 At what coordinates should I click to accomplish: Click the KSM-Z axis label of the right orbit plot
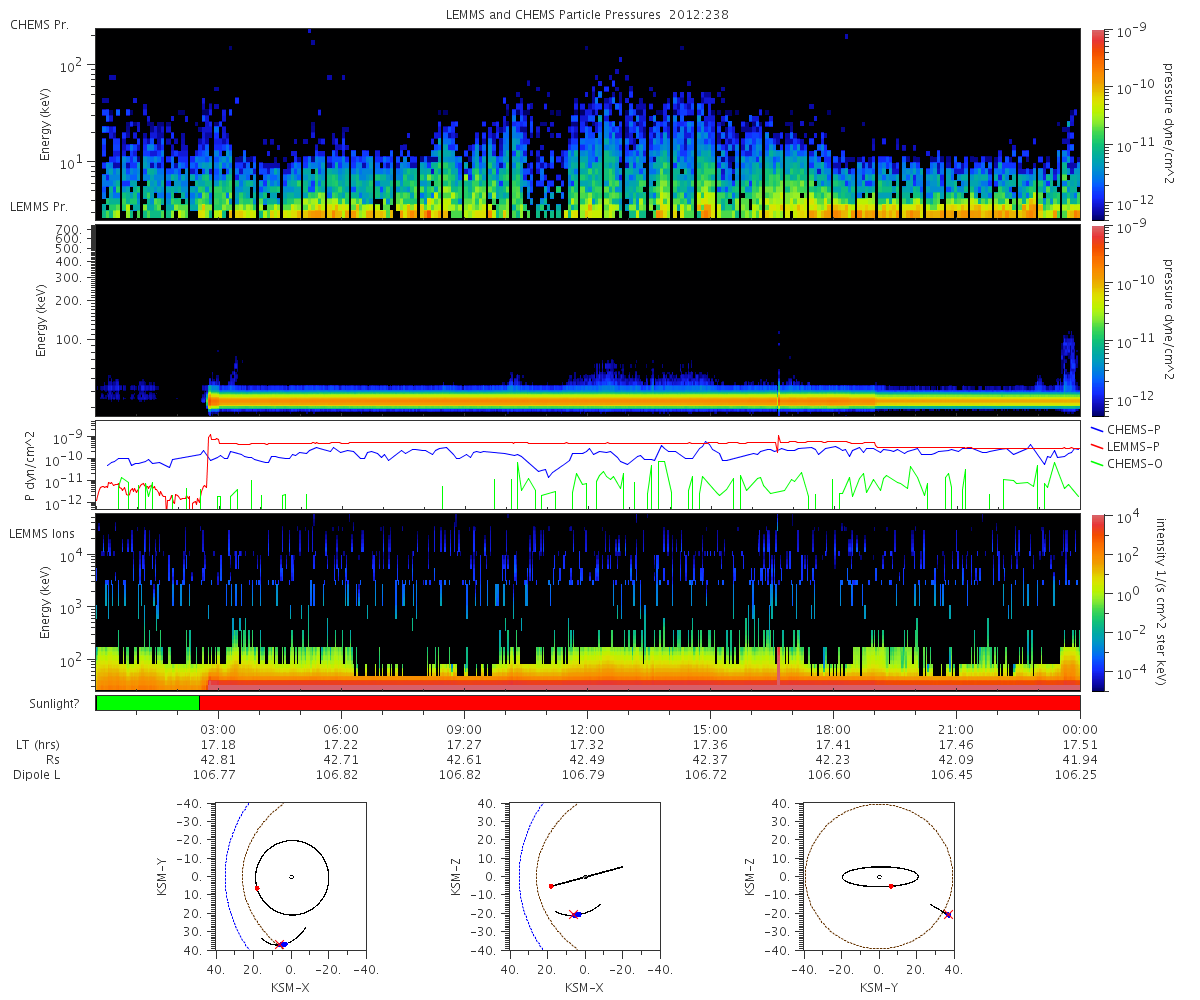tap(750, 877)
